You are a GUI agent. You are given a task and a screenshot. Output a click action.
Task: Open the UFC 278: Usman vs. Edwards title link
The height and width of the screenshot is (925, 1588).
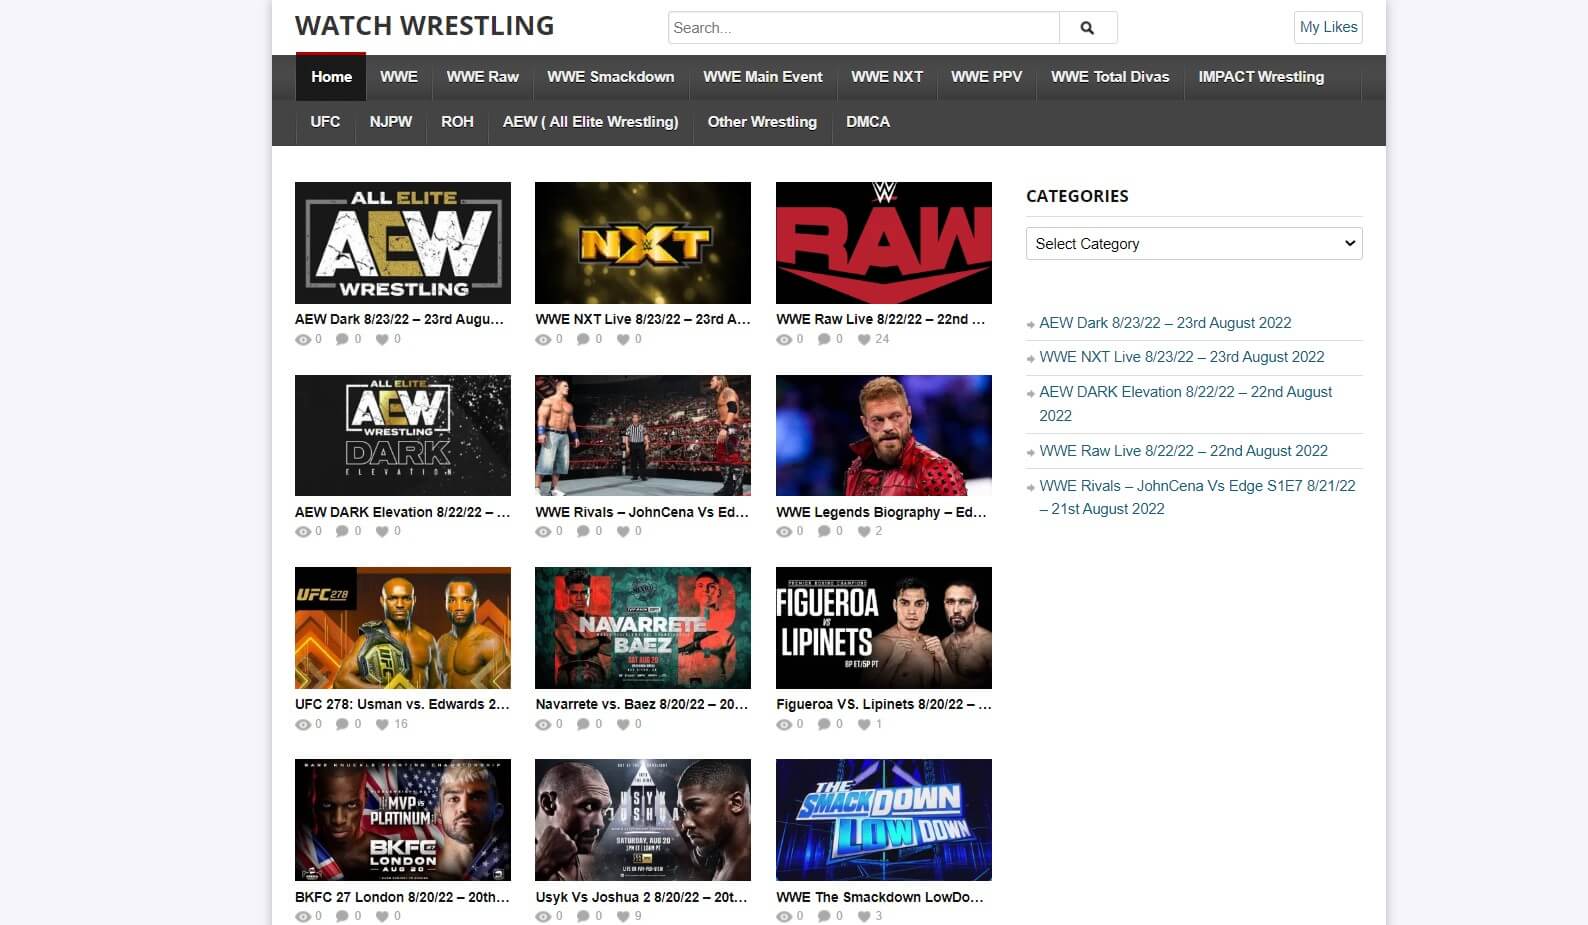click(402, 704)
